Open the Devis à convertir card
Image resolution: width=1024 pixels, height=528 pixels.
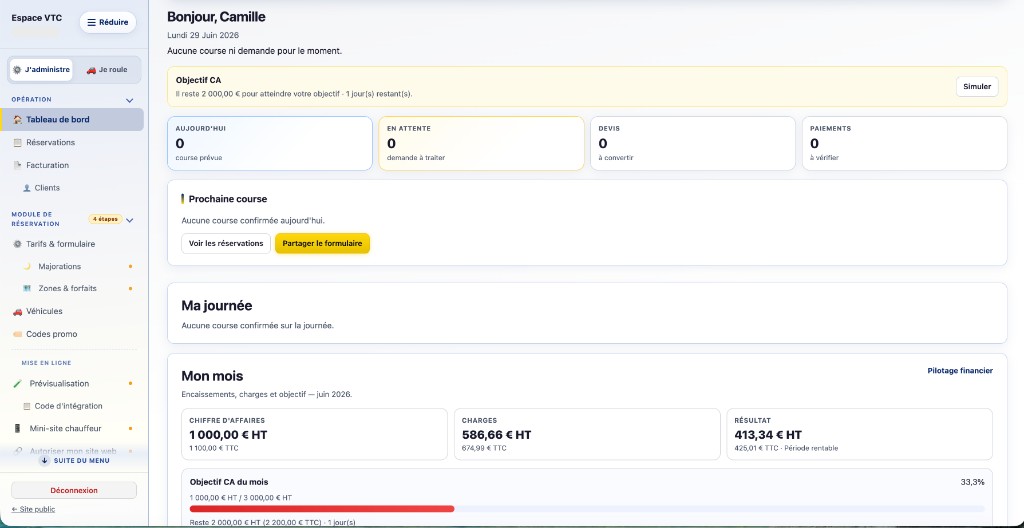pos(693,144)
